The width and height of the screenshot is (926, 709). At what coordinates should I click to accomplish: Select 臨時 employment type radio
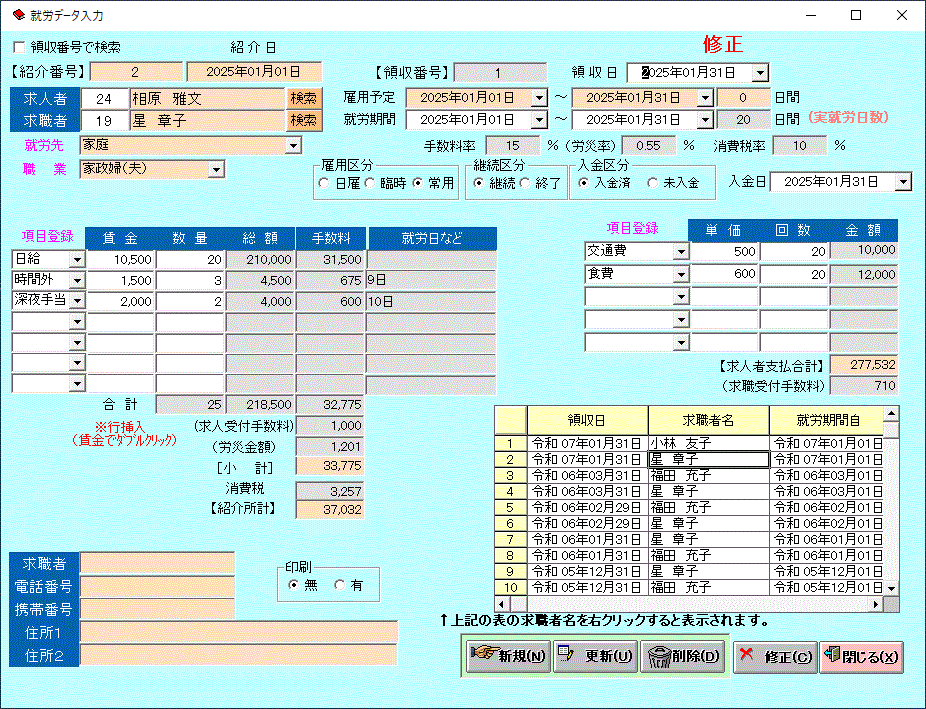tap(370, 184)
